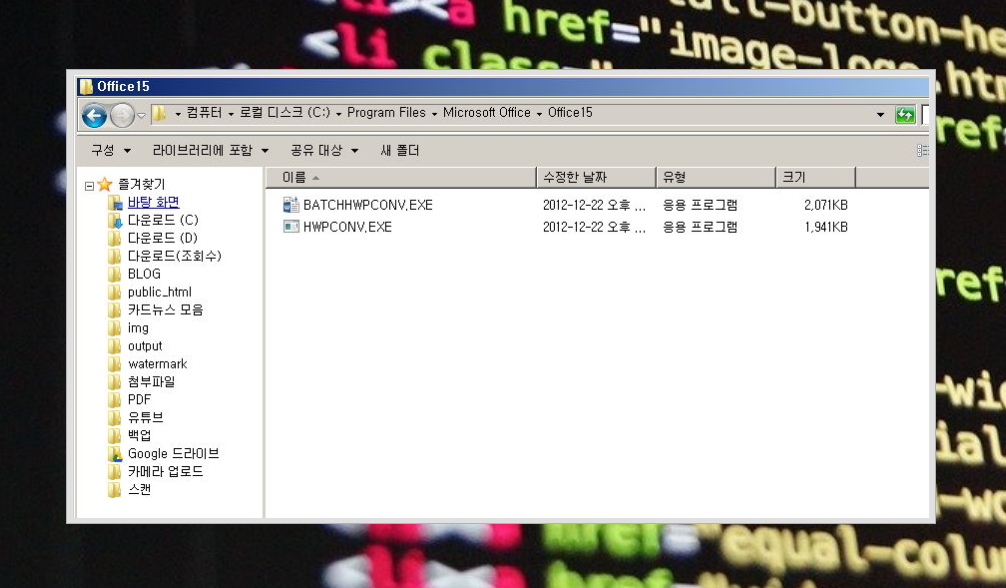1006x588 pixels.
Task: Select file name BATCHHWPCONV.EXE
Action: click(368, 205)
